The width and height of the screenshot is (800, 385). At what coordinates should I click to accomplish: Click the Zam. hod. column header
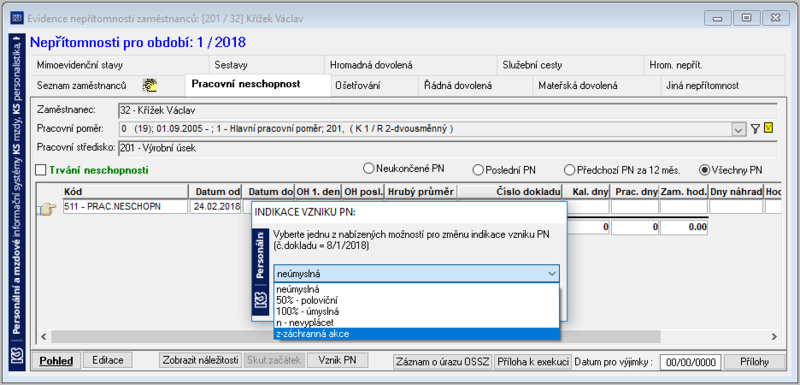pos(684,192)
